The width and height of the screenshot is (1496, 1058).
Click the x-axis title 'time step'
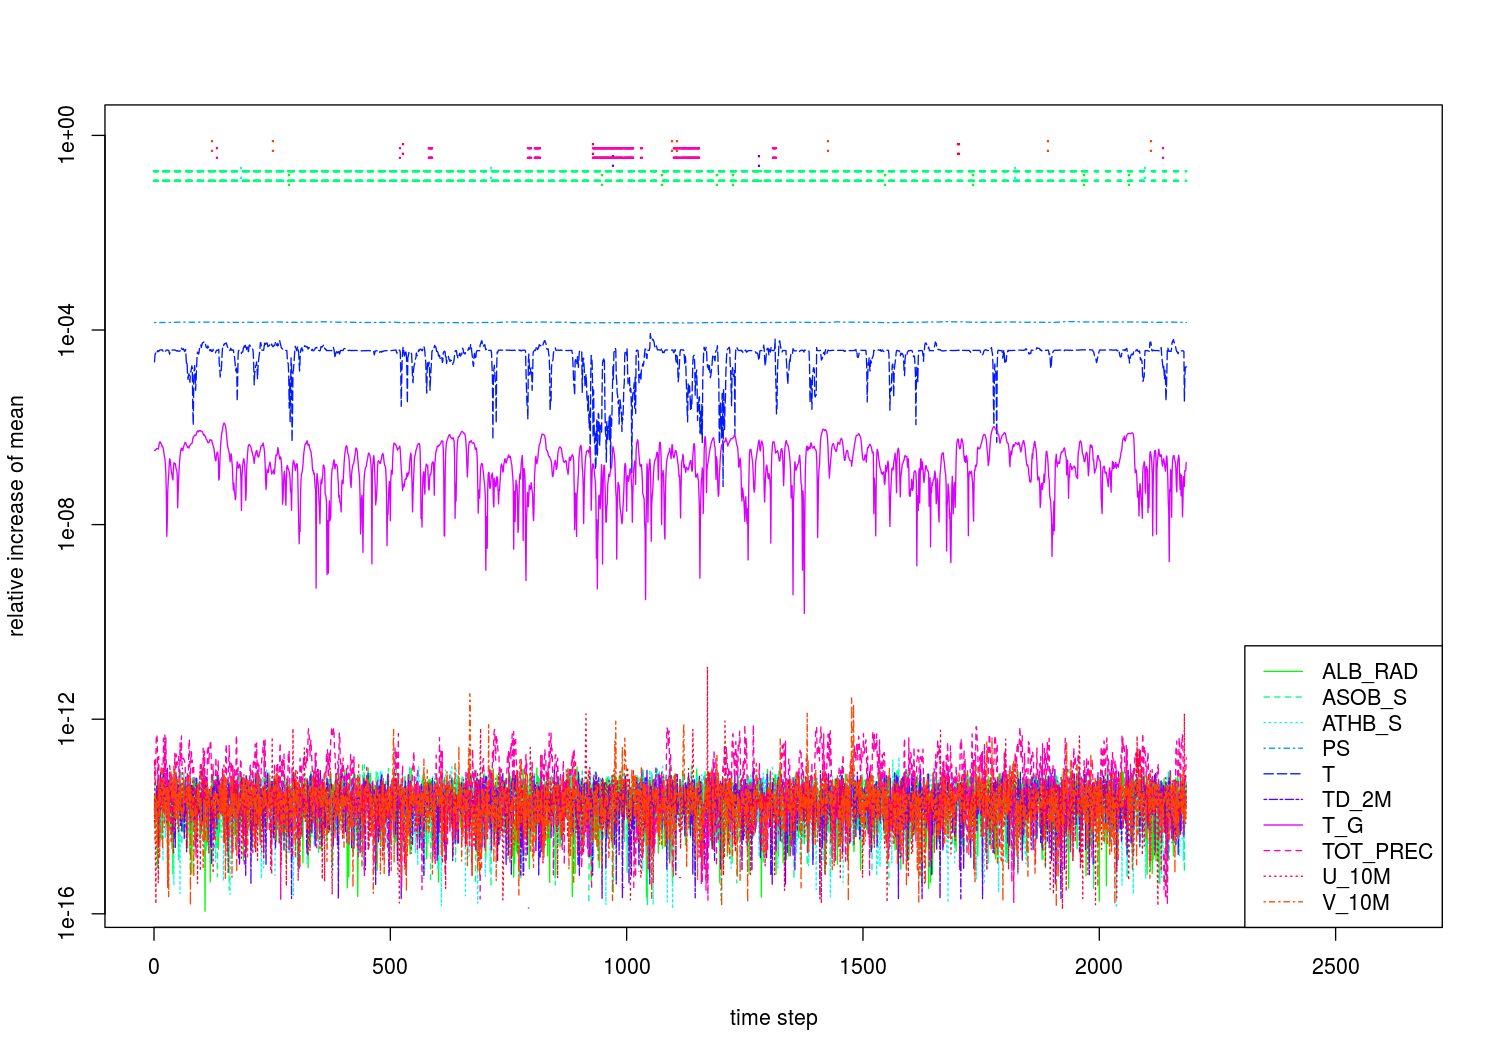[773, 1018]
